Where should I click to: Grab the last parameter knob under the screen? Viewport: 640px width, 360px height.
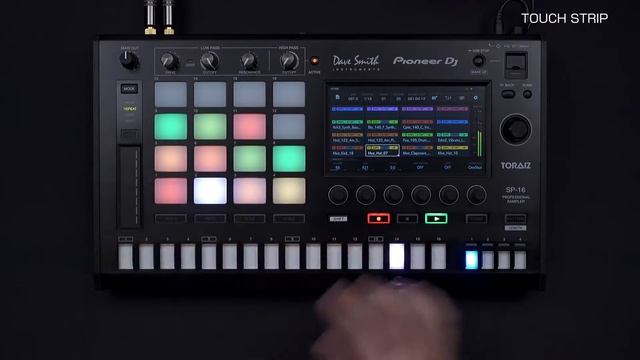[x=476, y=195]
